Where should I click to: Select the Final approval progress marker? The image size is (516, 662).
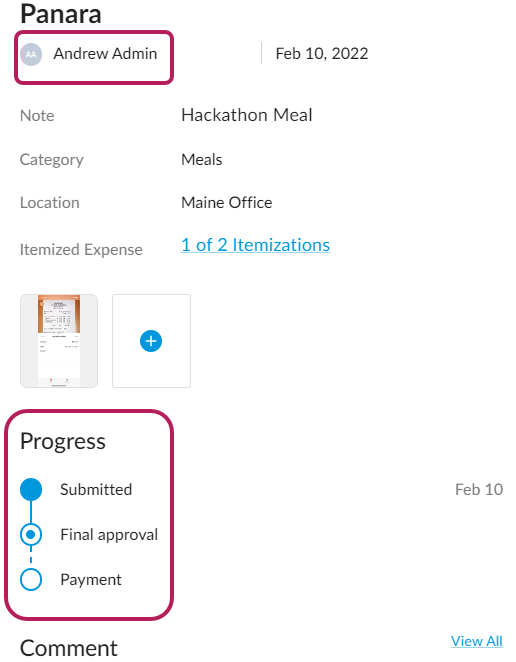coord(31,534)
